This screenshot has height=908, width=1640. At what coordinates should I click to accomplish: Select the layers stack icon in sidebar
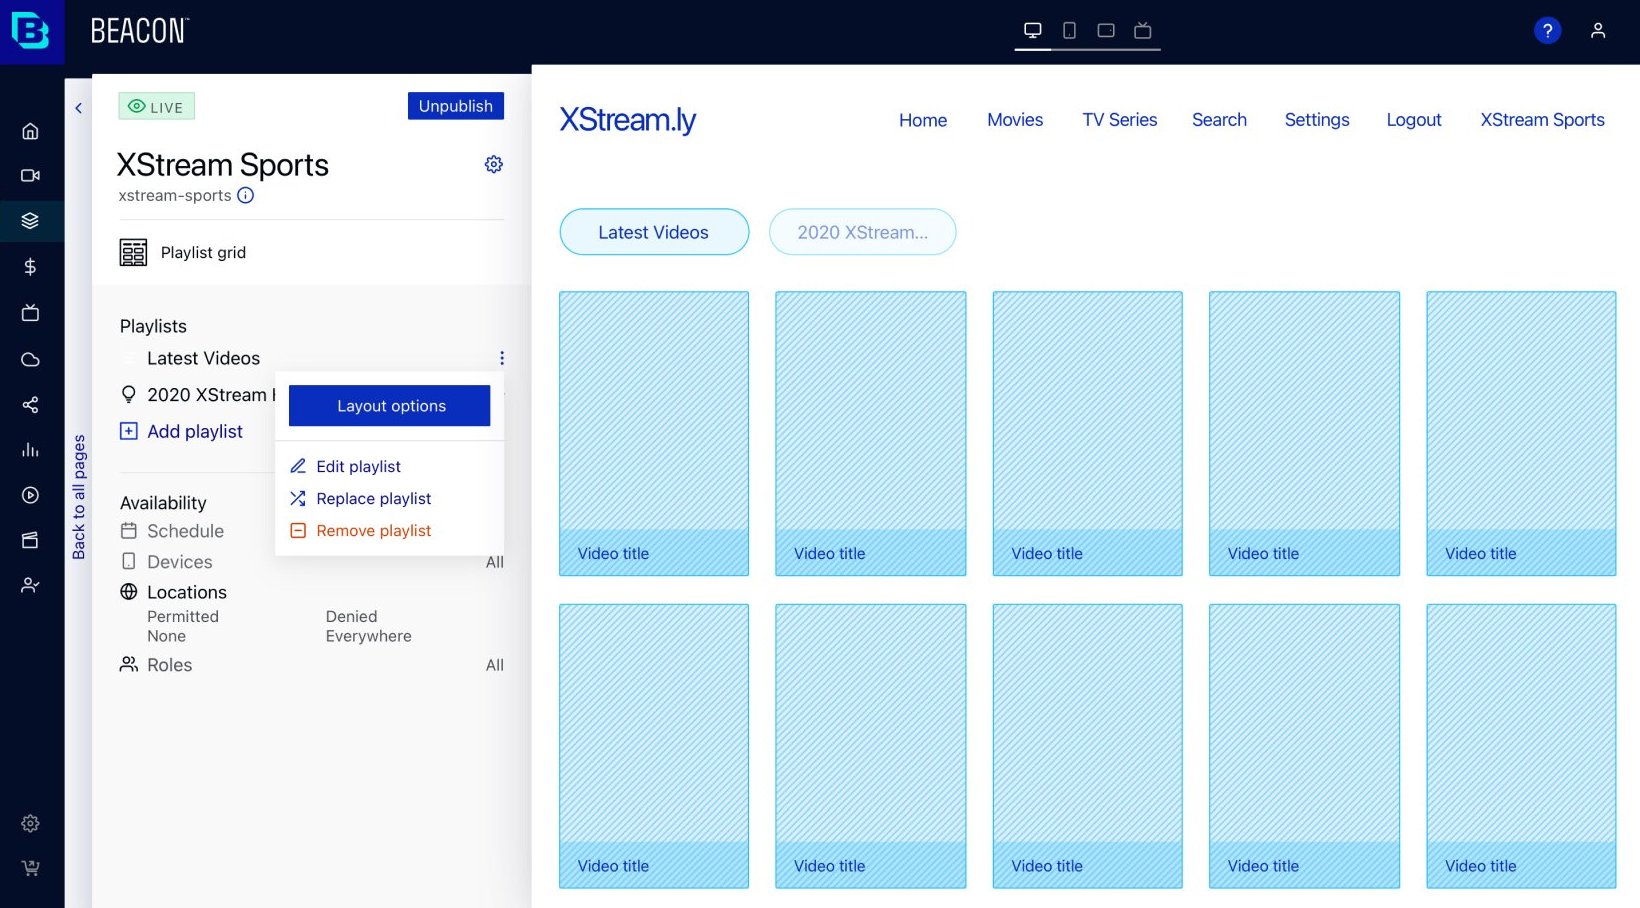click(x=30, y=221)
